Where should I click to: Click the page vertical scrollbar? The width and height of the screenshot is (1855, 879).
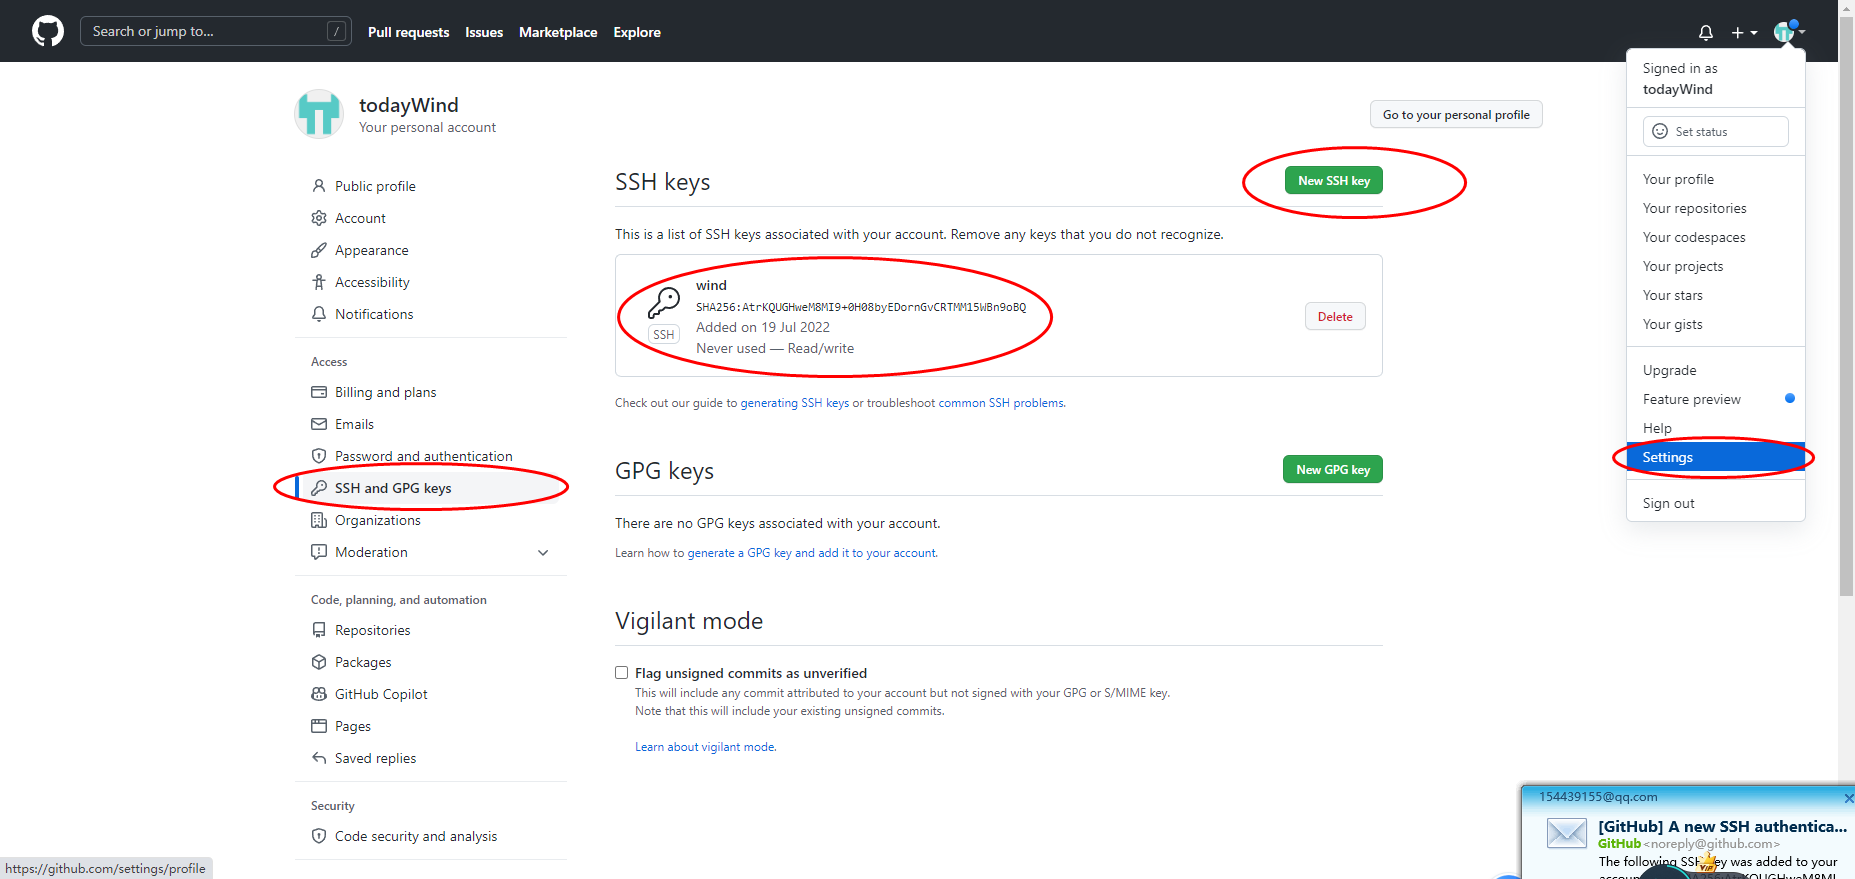pos(1846,300)
